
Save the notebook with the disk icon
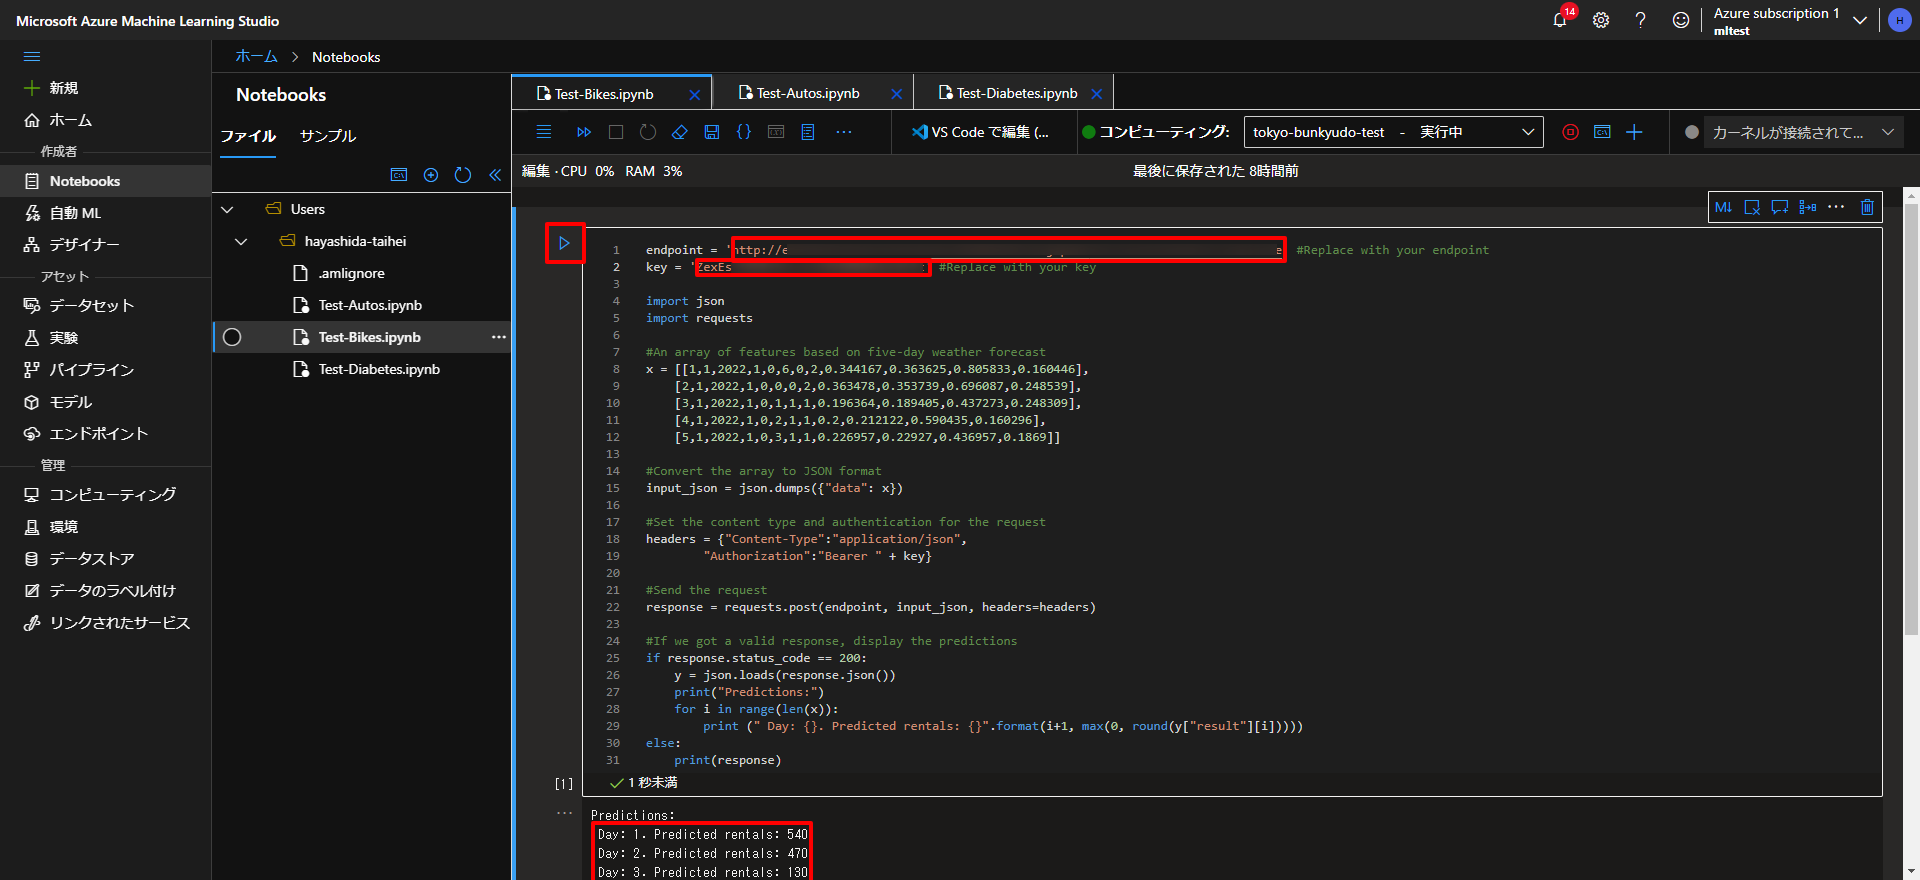[x=712, y=132]
